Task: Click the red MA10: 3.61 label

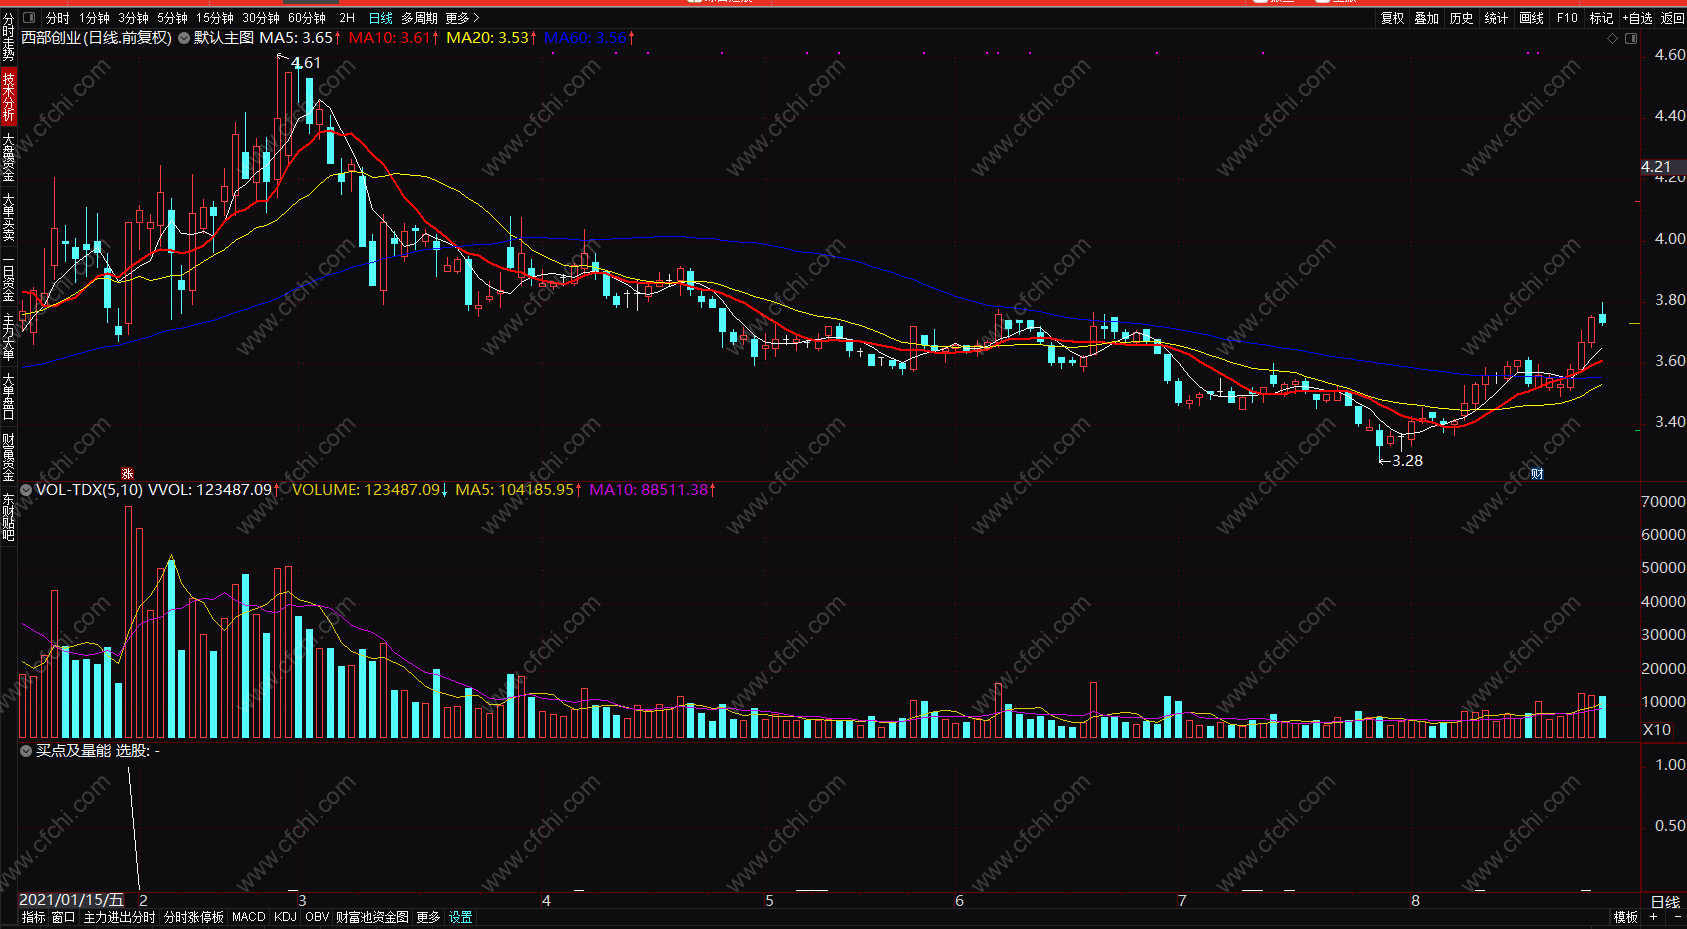Action: coord(393,38)
